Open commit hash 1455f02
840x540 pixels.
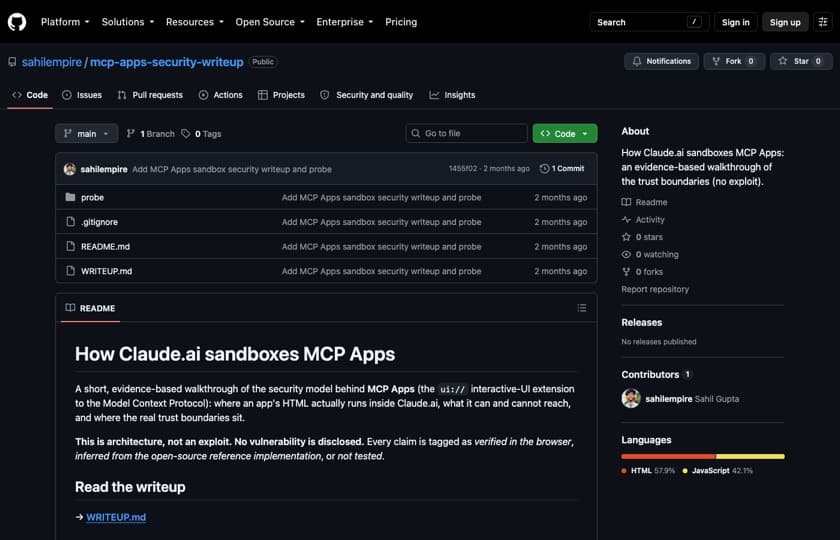pyautogui.click(x=463, y=169)
